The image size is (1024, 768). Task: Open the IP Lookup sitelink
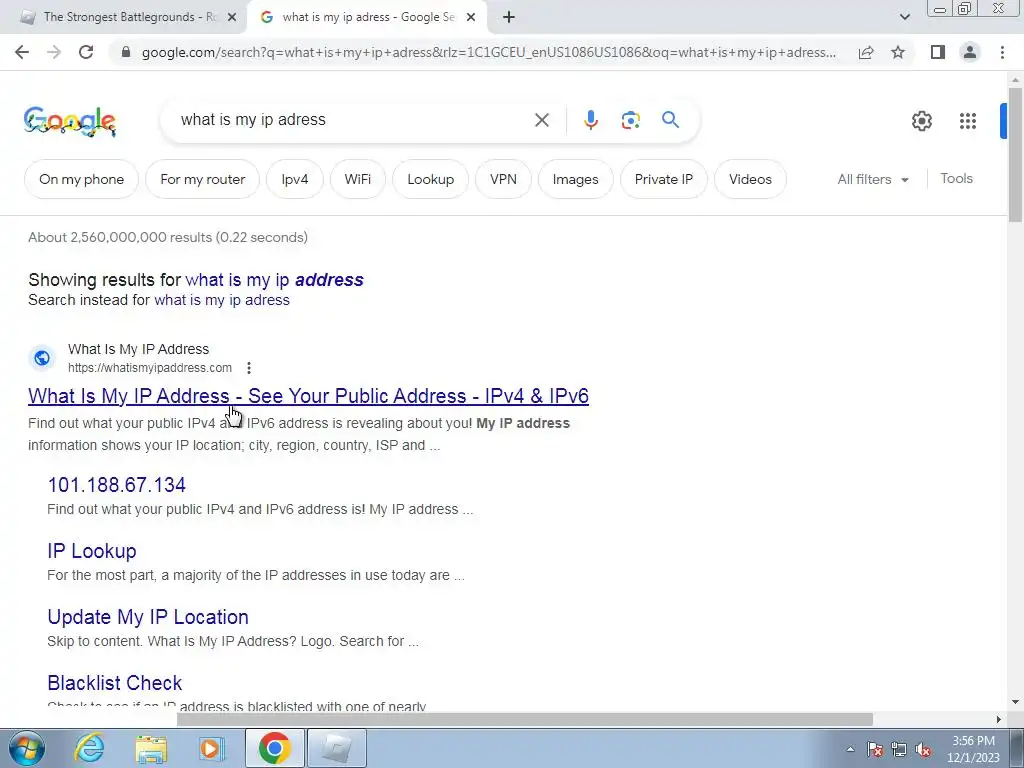point(91,551)
